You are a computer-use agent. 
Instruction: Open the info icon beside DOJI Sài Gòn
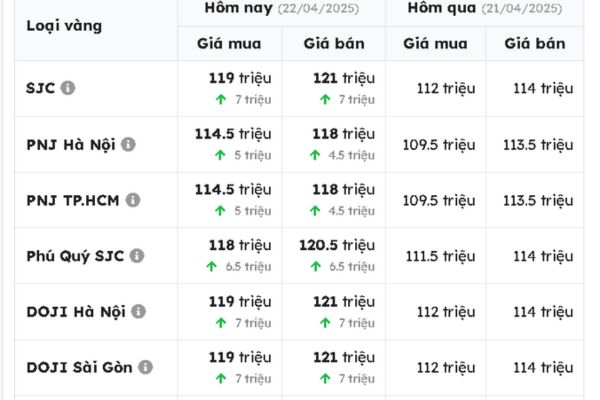(x=145, y=368)
